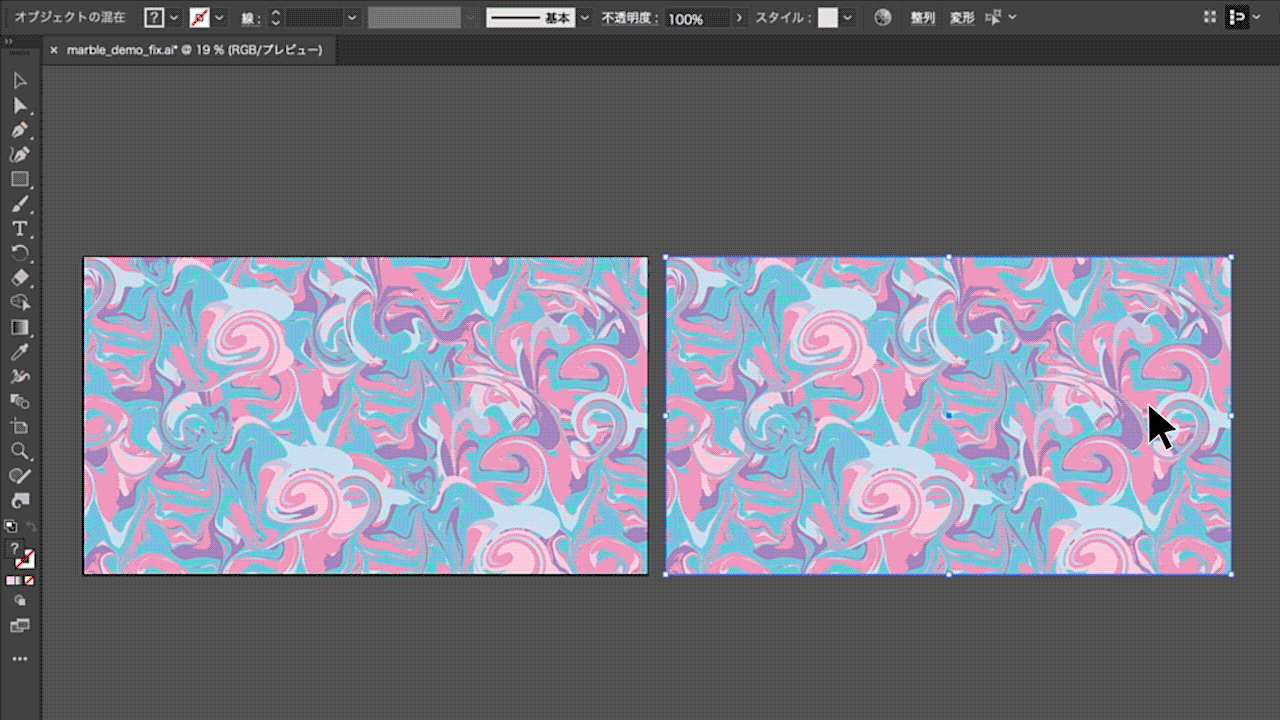Swap fill and stroke colors
1280x720 pixels.
[x=30, y=526]
